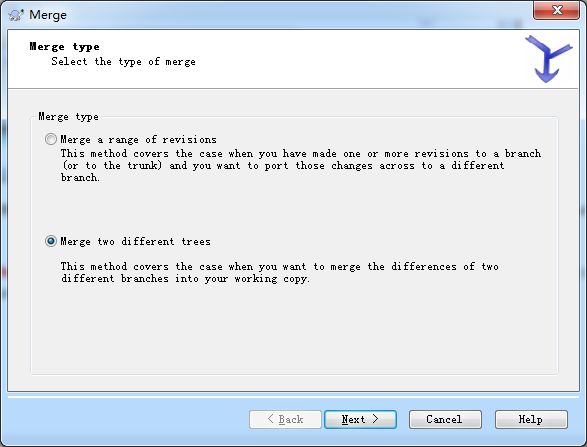Click the Next button

click(x=360, y=419)
